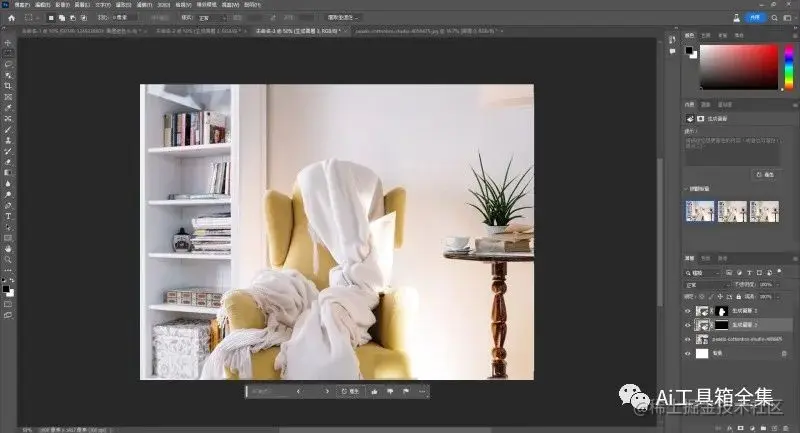Select the Pen tool
This screenshot has height=433, width=800.
8,206
